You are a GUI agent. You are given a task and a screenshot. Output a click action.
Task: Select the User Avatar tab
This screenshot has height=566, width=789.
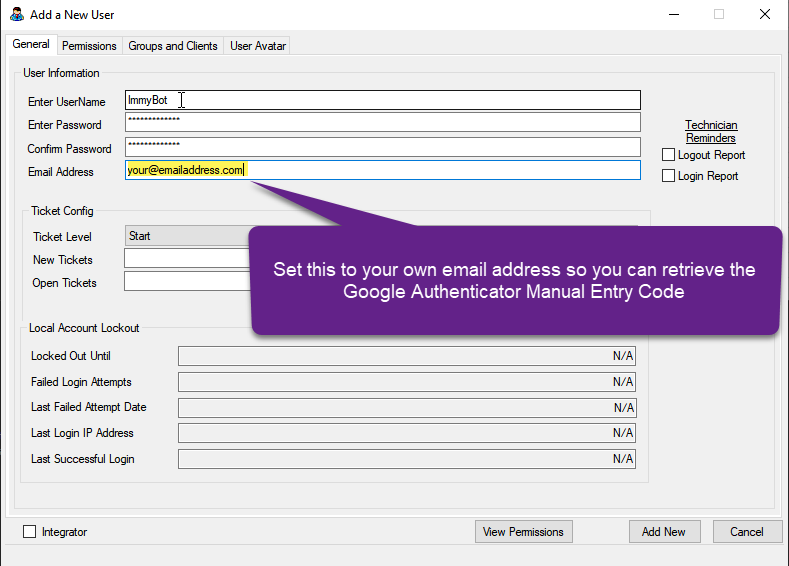[258, 46]
